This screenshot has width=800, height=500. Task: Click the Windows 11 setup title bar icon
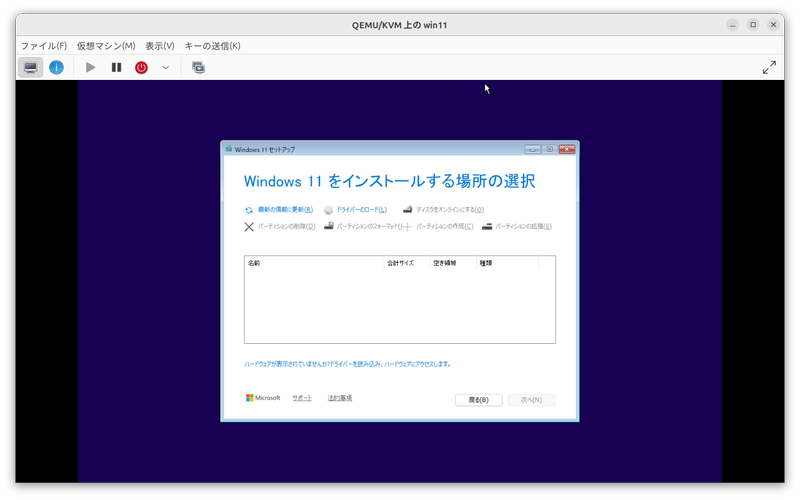[229, 149]
